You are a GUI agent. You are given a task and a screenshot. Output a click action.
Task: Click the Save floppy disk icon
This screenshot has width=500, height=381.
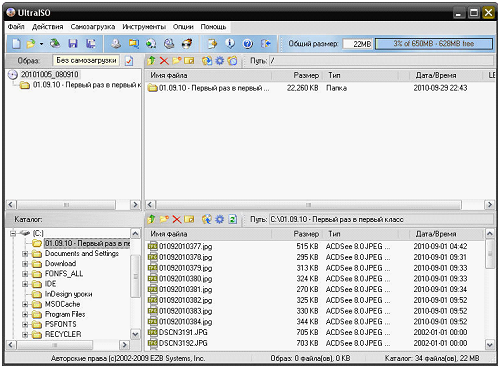[x=73, y=44]
